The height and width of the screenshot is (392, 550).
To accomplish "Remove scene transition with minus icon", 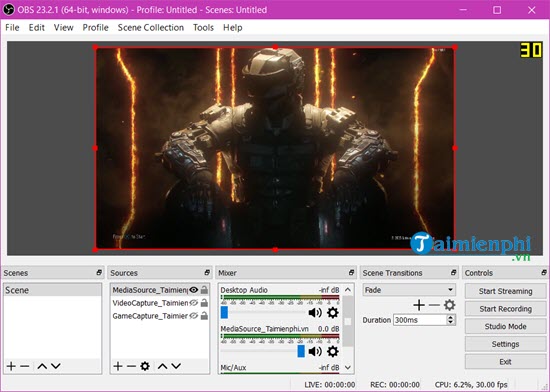I will [x=434, y=305].
